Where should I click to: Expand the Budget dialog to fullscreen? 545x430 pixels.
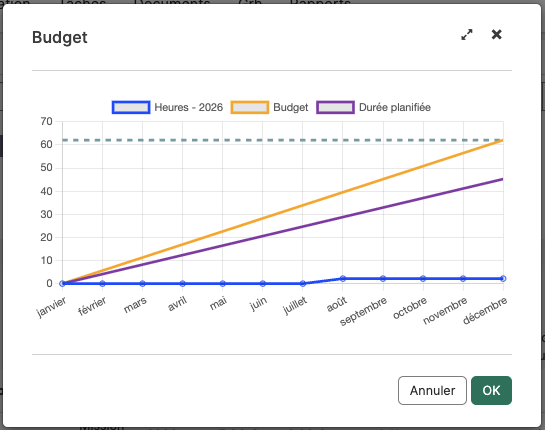467,34
